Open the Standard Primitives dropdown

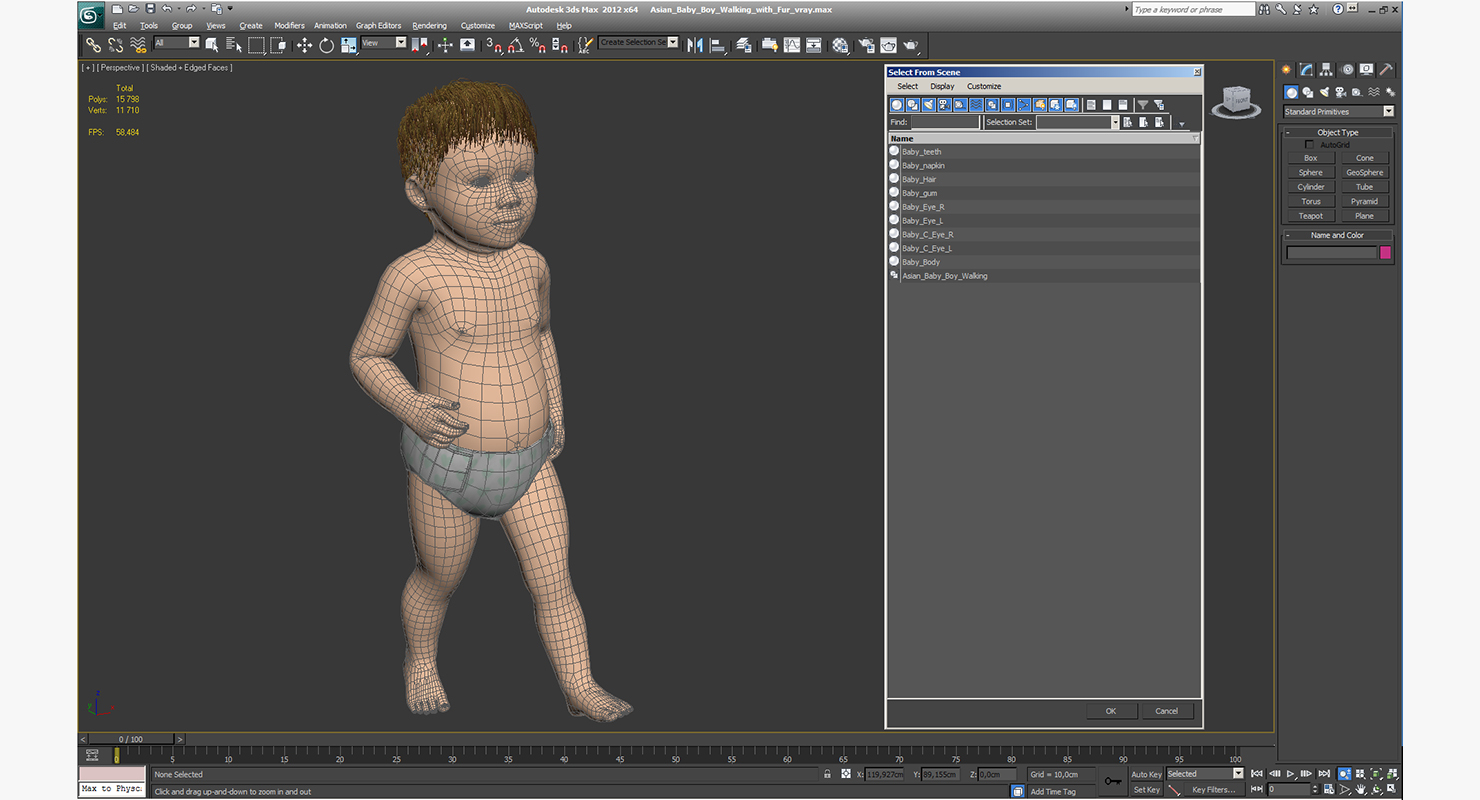[x=1338, y=112]
